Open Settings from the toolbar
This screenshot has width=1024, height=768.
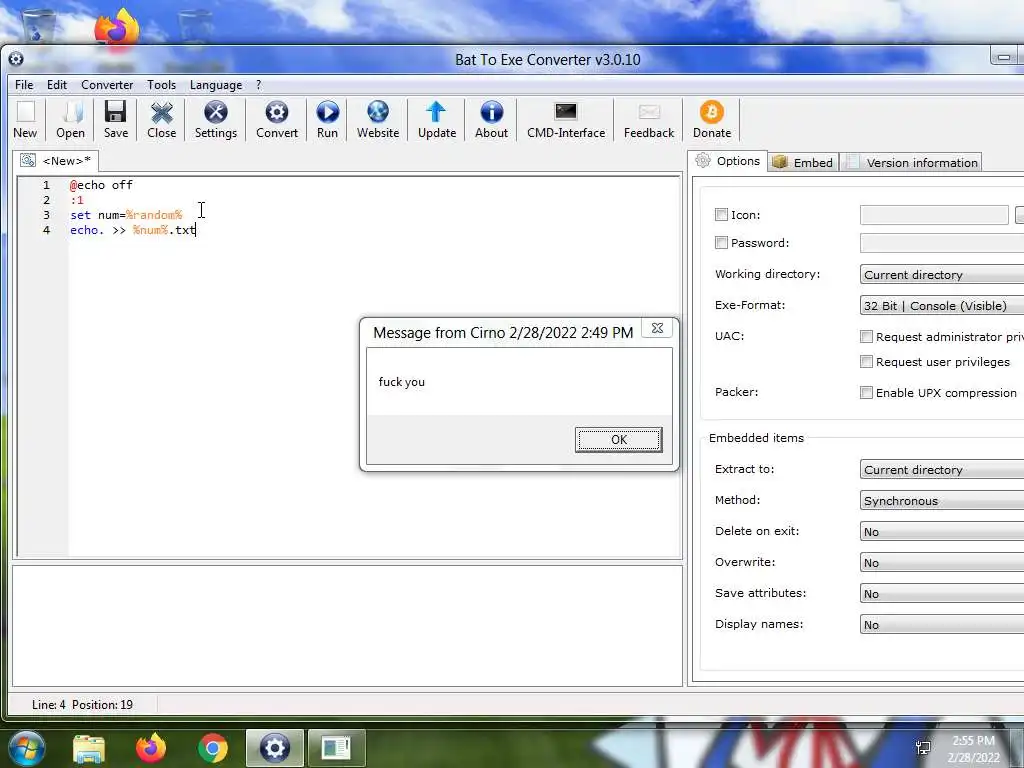[216, 119]
